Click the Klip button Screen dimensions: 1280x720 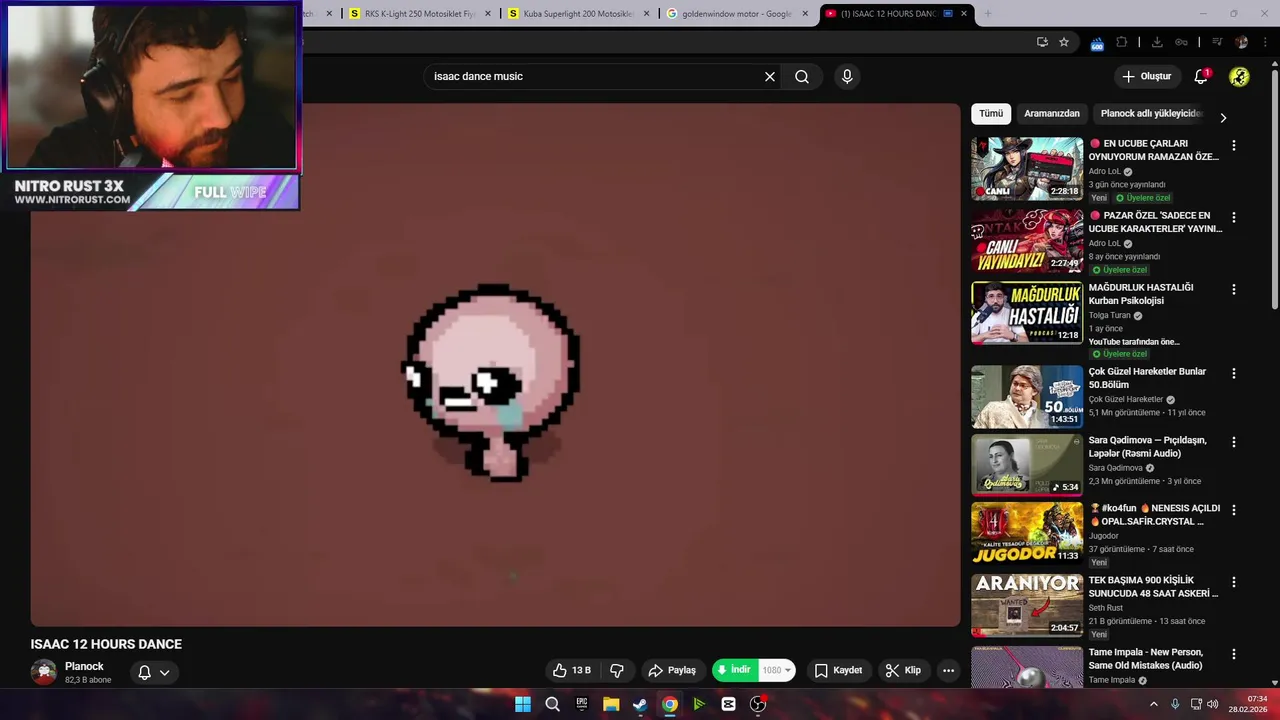(903, 670)
